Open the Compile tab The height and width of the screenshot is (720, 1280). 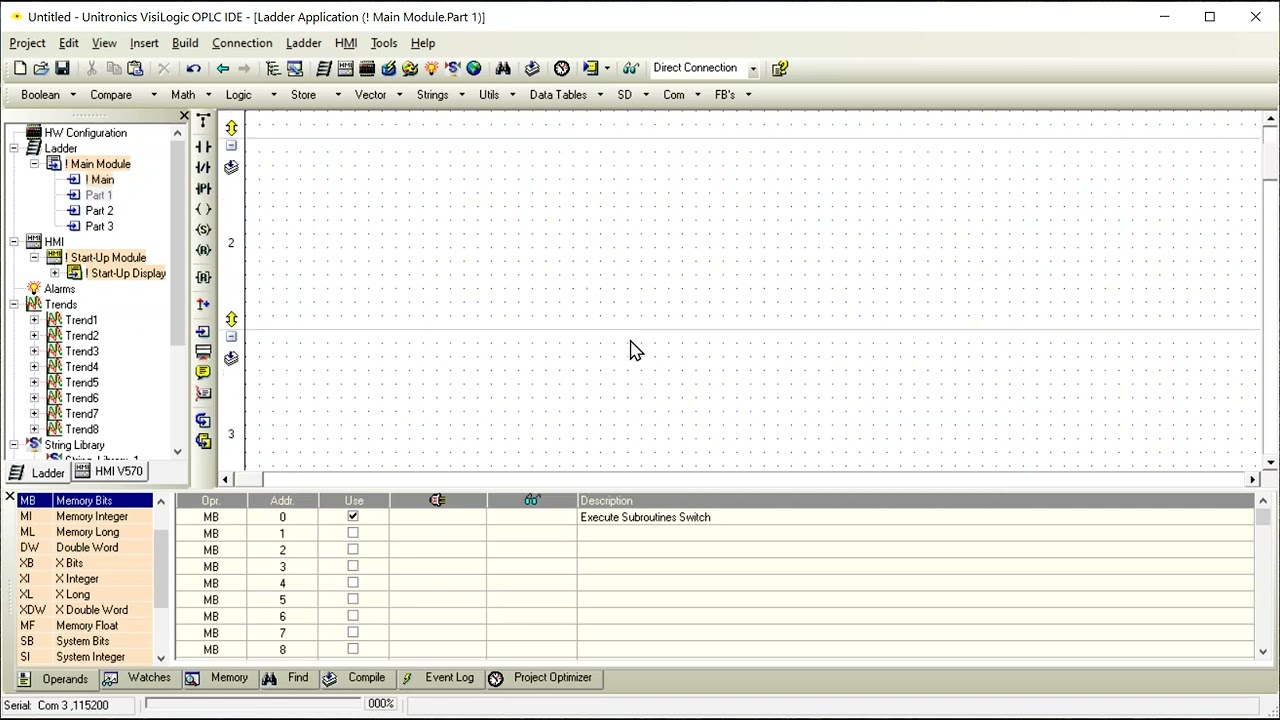coord(355,678)
